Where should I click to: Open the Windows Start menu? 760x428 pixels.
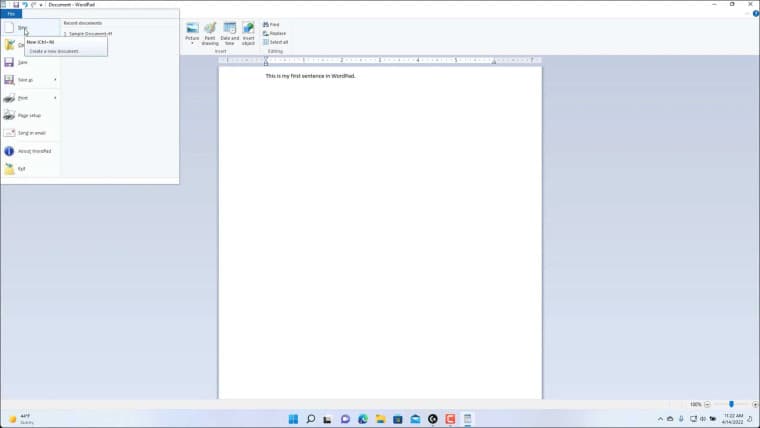coord(293,419)
